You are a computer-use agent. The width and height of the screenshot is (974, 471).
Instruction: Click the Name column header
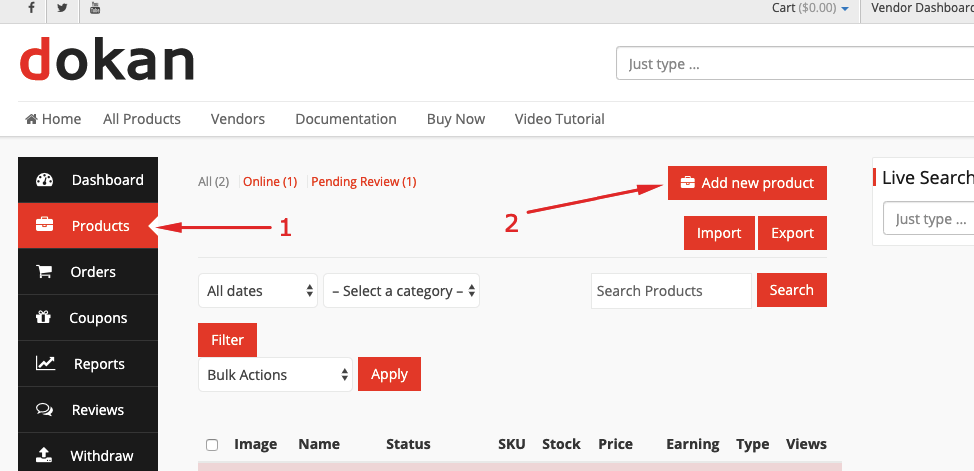coord(319,444)
